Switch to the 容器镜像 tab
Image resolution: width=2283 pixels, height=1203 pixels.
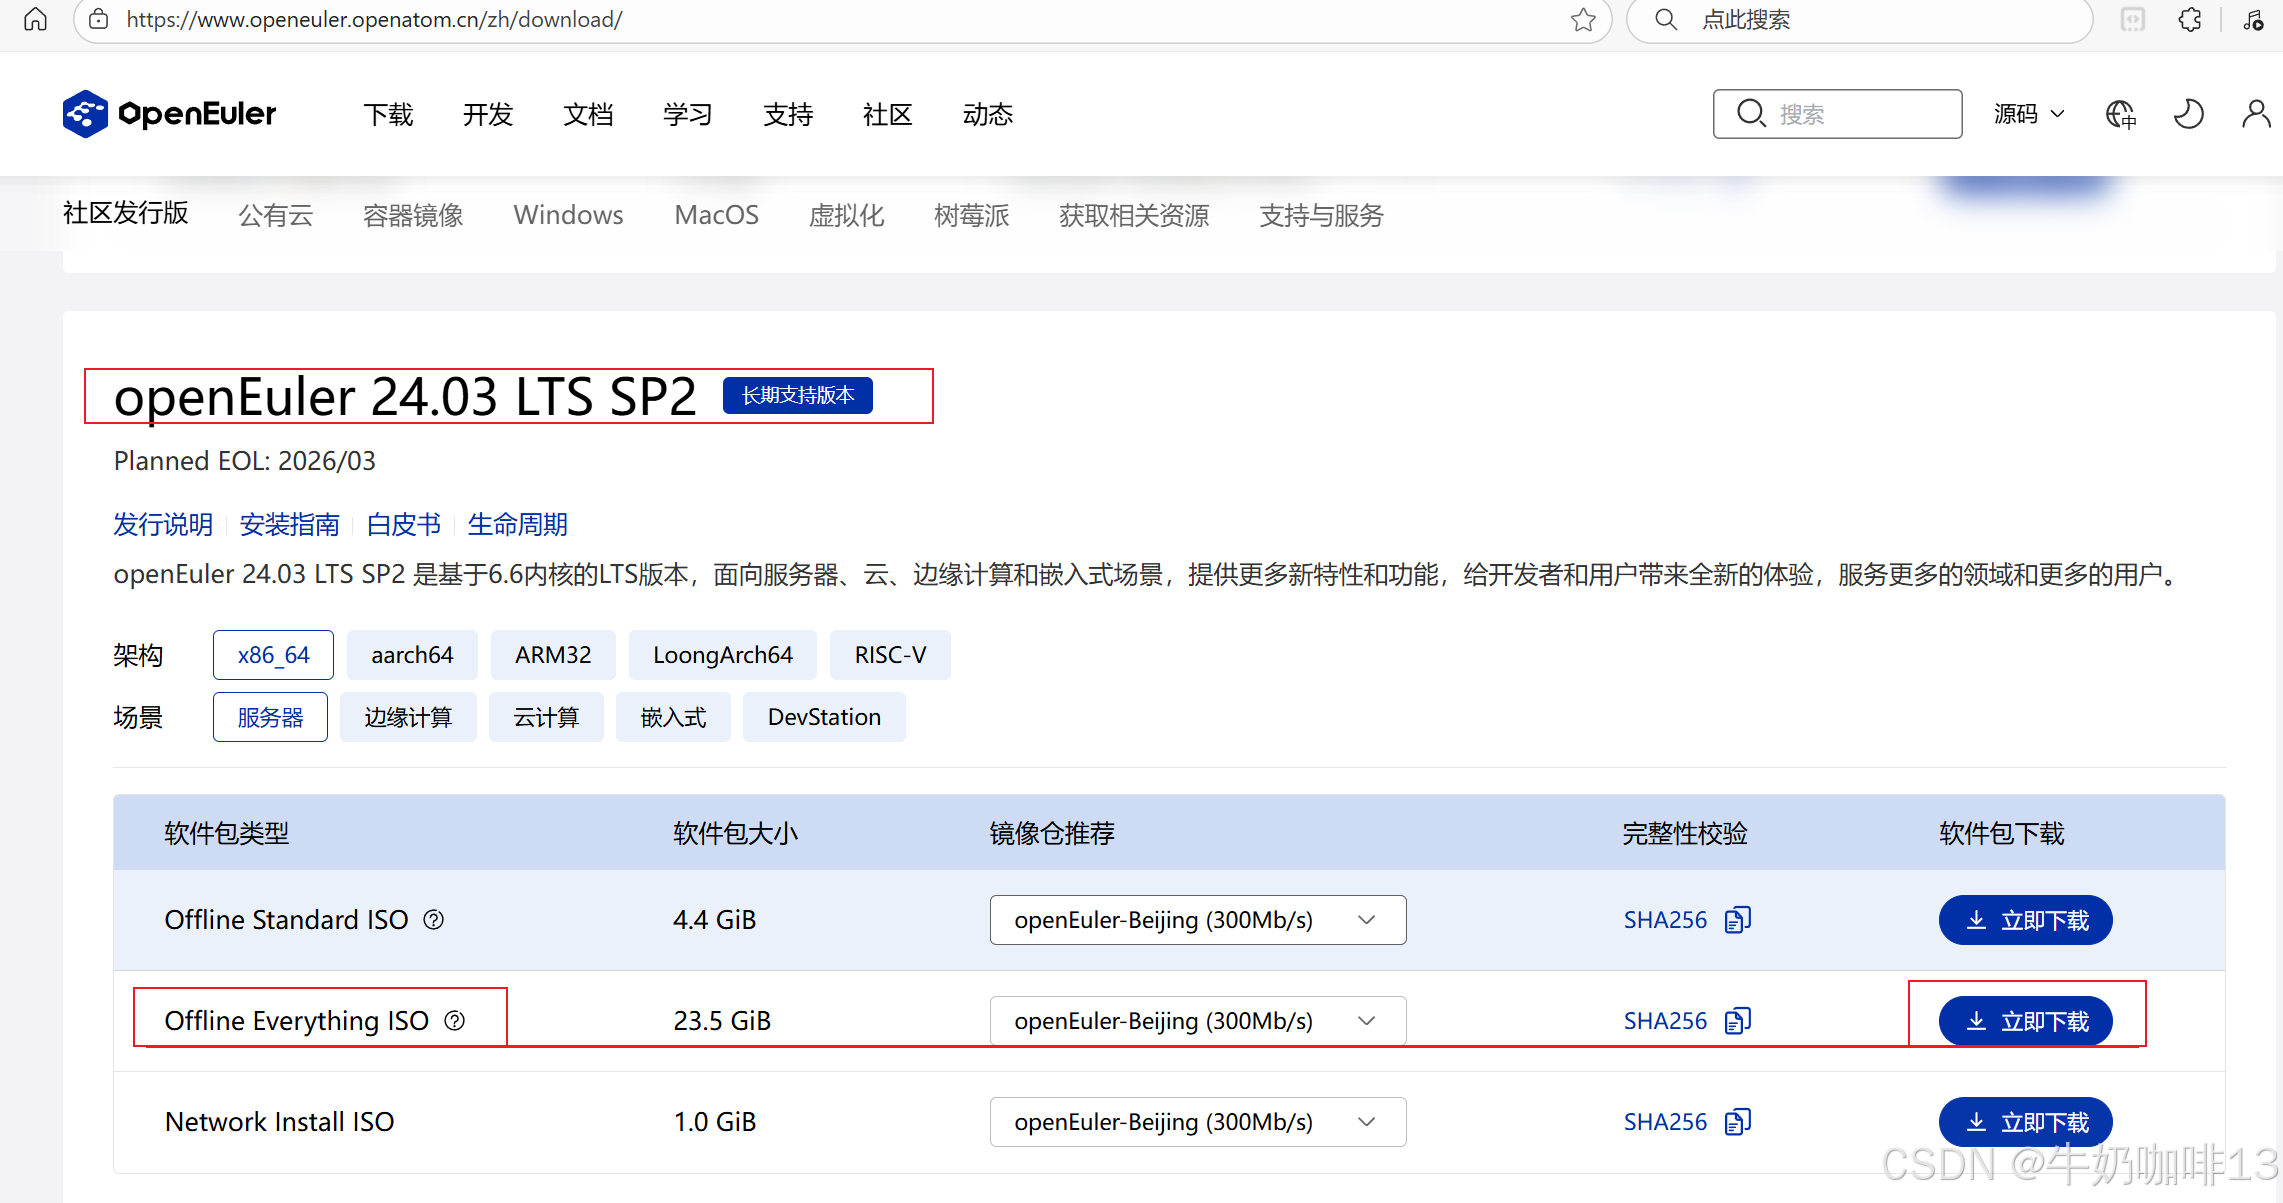[413, 215]
